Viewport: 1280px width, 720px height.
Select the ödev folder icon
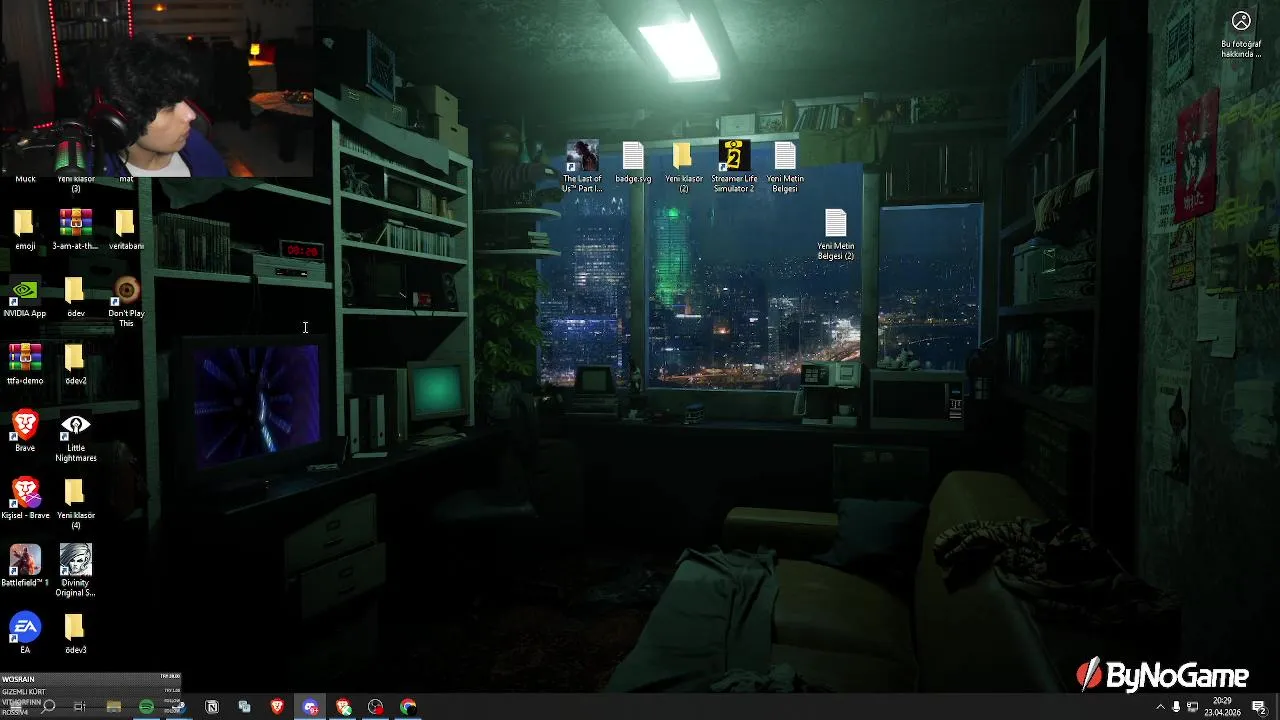(x=75, y=297)
